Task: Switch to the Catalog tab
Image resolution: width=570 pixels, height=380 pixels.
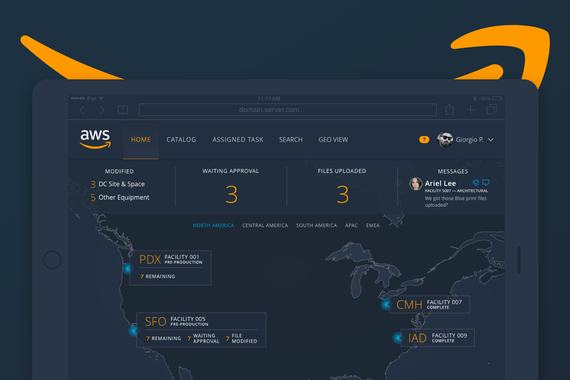Action: (181, 140)
